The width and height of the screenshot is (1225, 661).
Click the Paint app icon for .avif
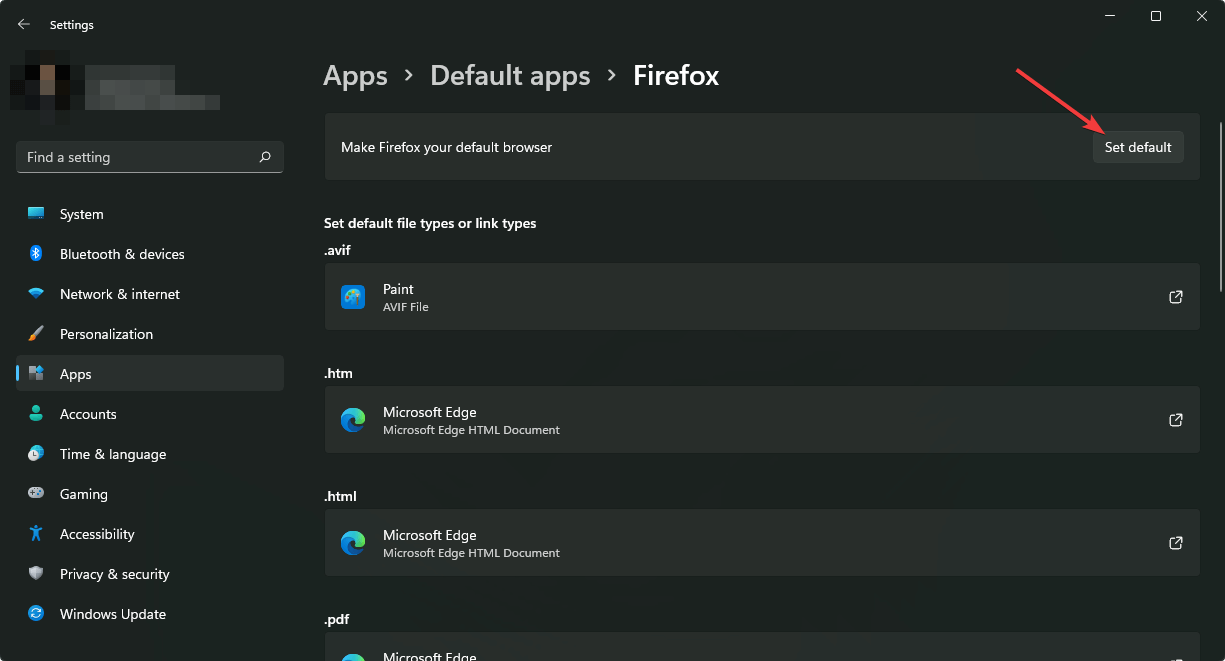tap(353, 297)
